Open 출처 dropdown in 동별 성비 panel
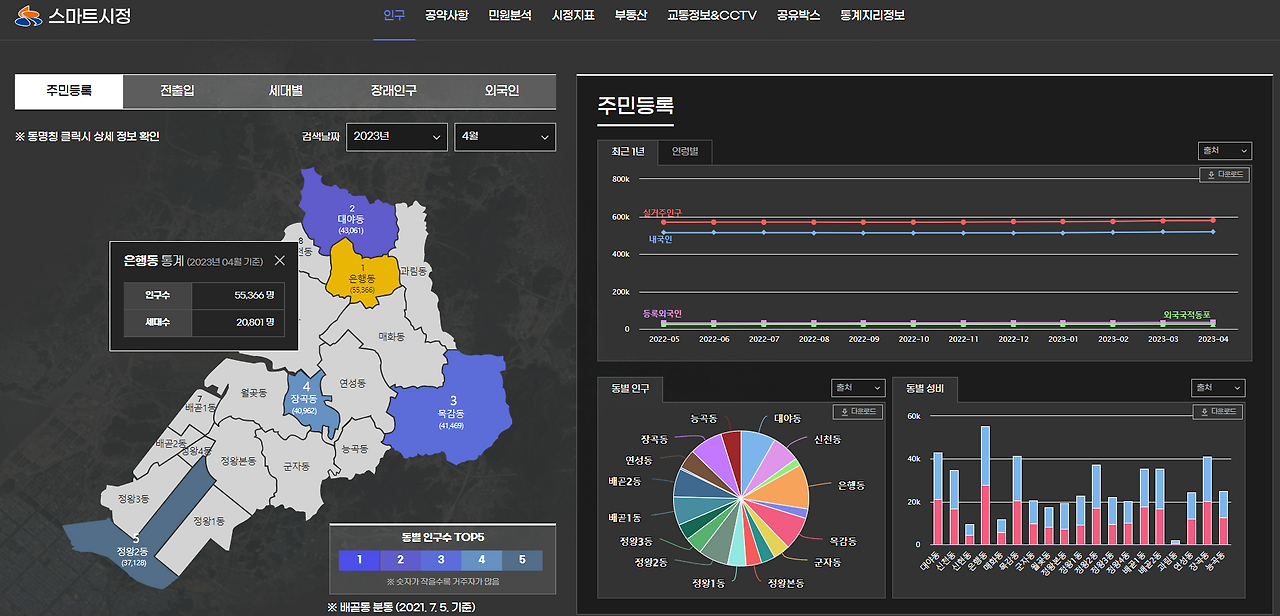1280x616 pixels. (x=1218, y=387)
